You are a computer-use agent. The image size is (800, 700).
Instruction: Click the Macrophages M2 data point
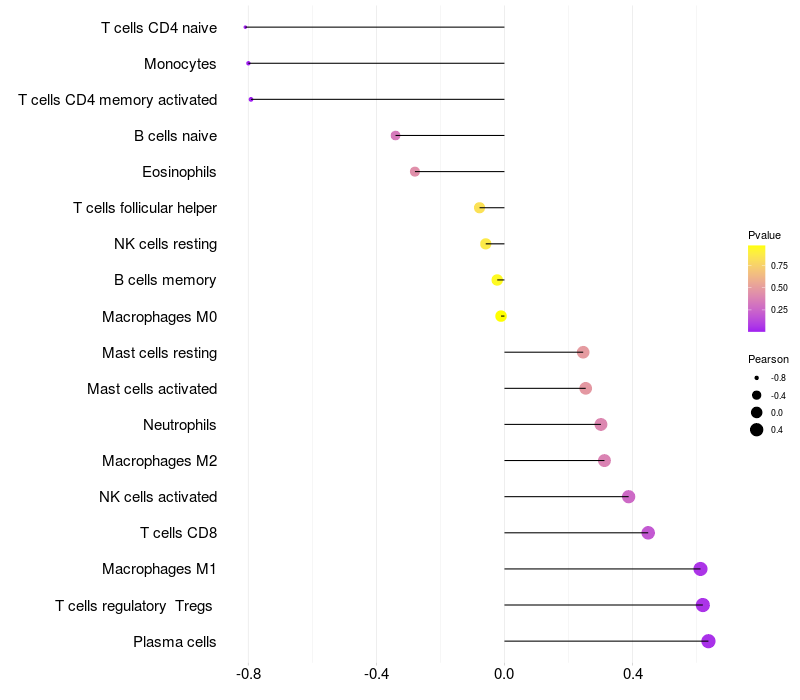pyautogui.click(x=605, y=461)
